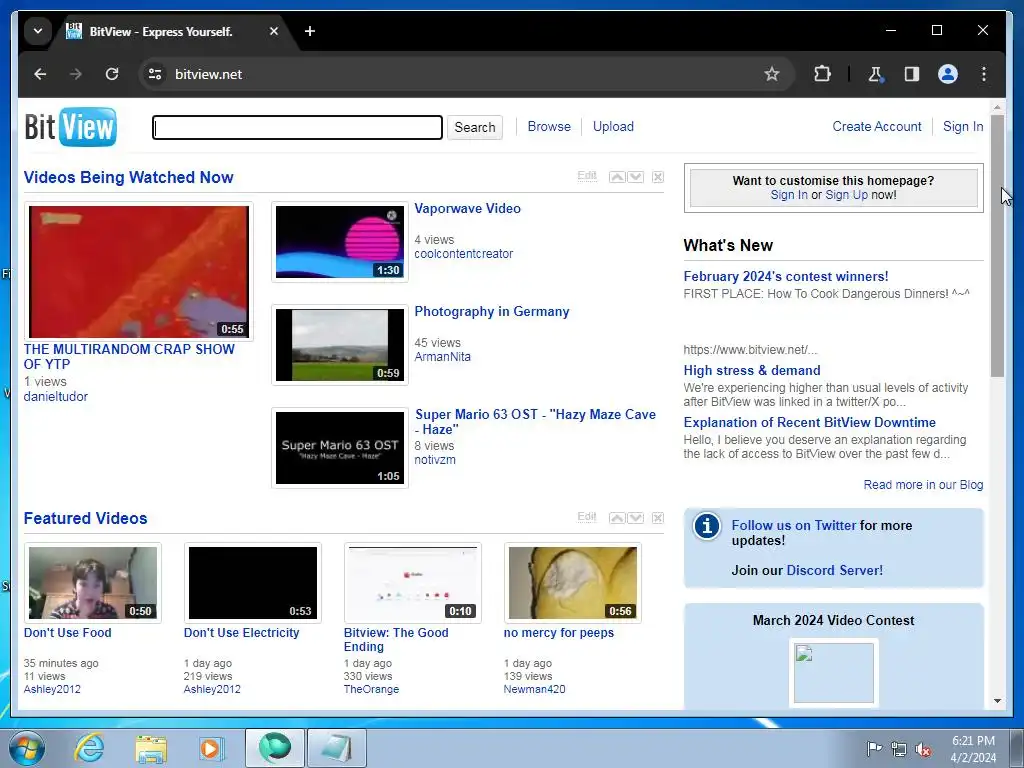Open Chrome Labs flask icon

875,74
